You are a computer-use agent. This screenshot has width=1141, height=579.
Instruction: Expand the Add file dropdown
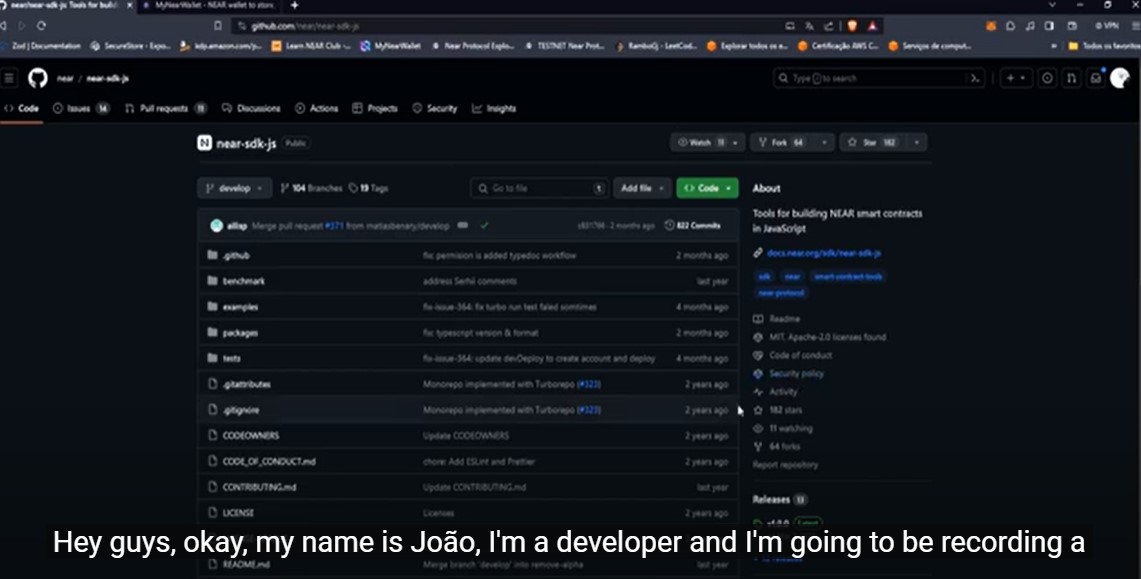641,188
